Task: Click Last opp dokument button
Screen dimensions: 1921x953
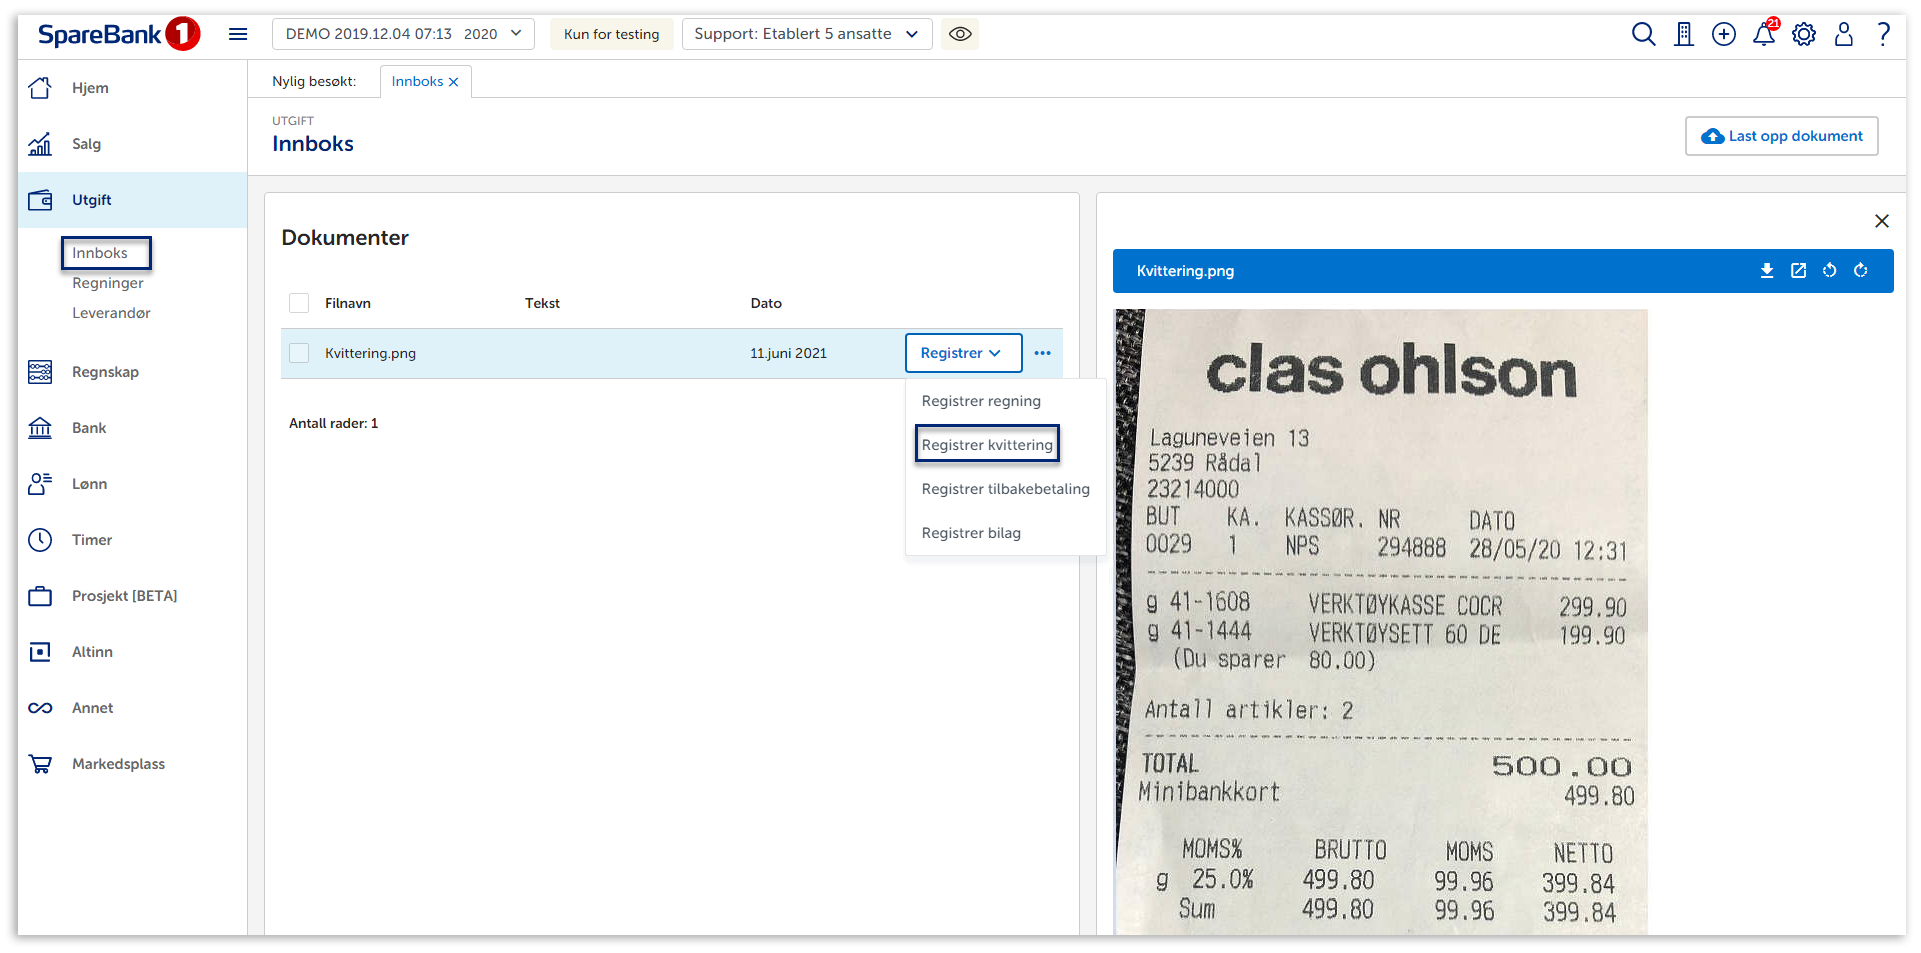Action: click(x=1781, y=136)
